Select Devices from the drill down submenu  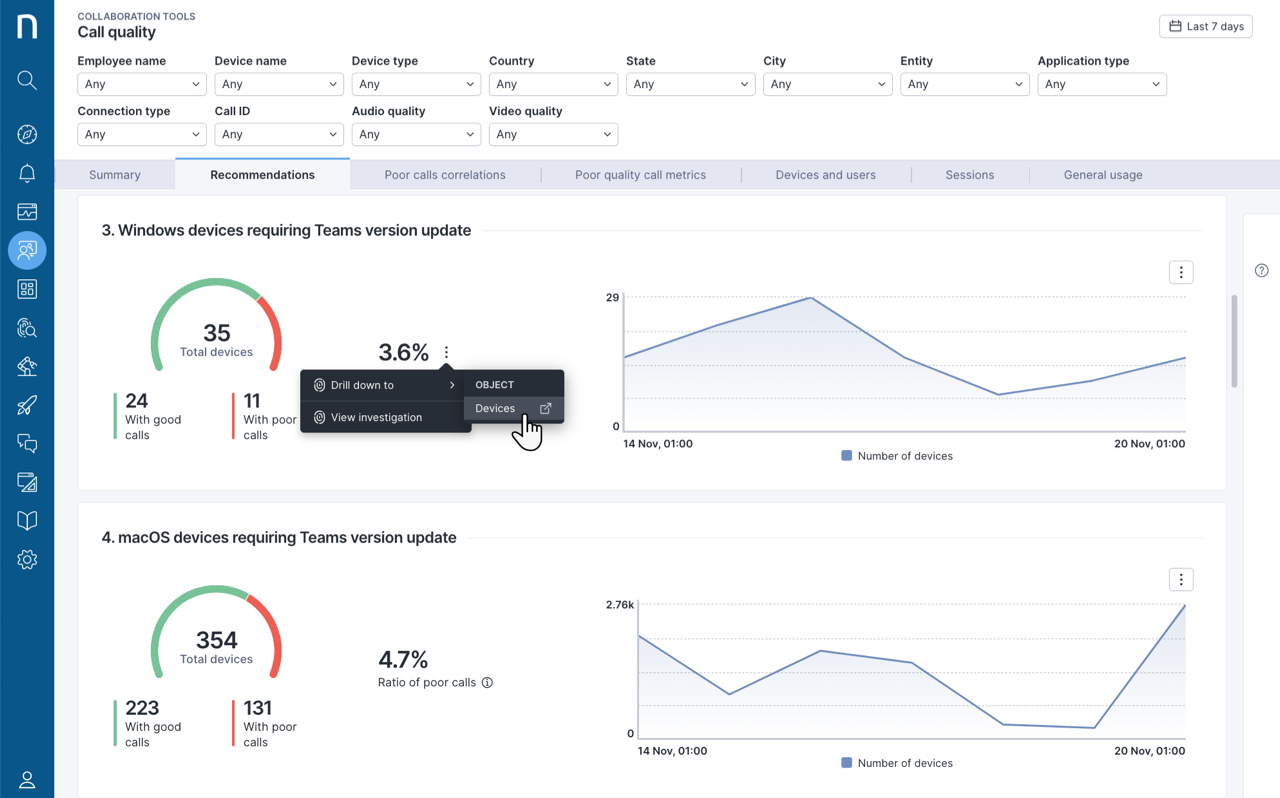494,408
